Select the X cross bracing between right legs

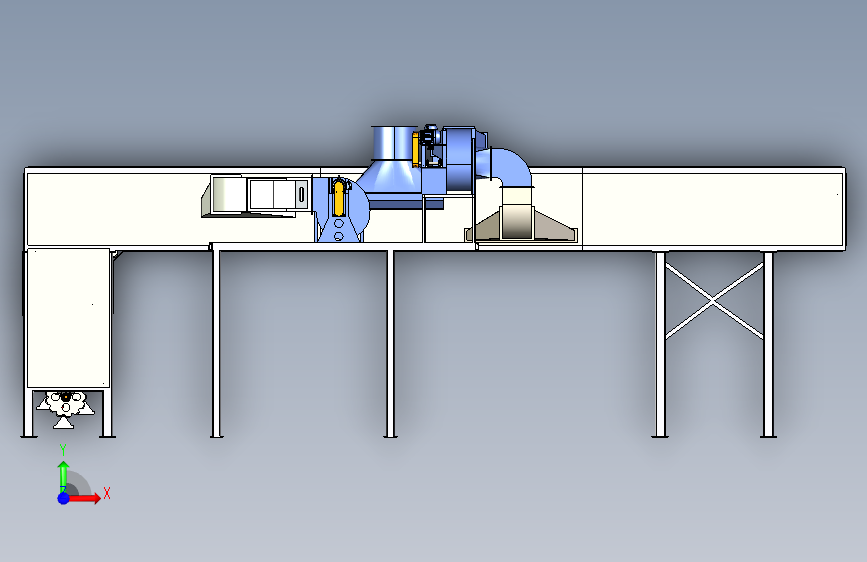(x=714, y=300)
